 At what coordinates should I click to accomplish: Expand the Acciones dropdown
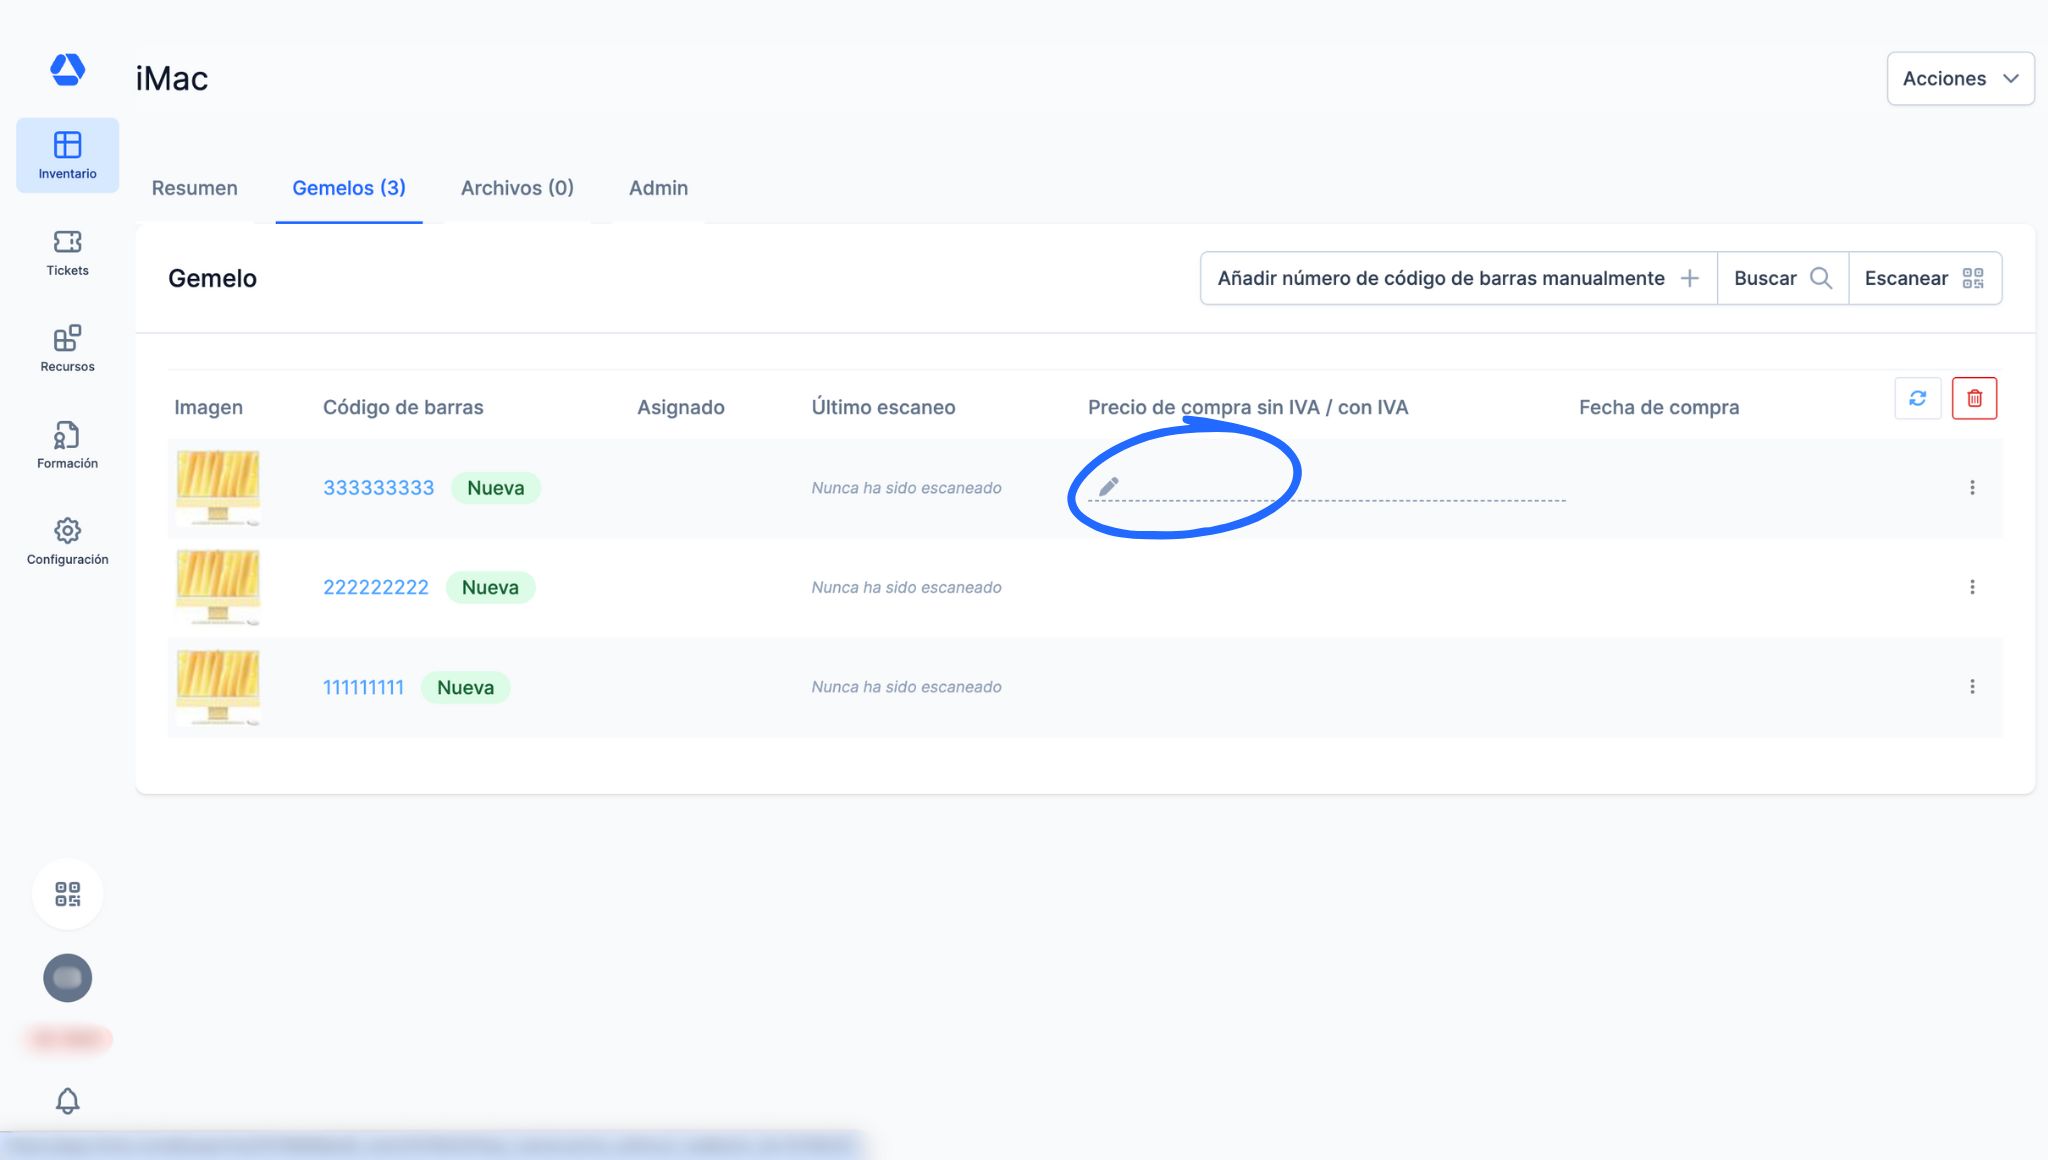(1960, 78)
